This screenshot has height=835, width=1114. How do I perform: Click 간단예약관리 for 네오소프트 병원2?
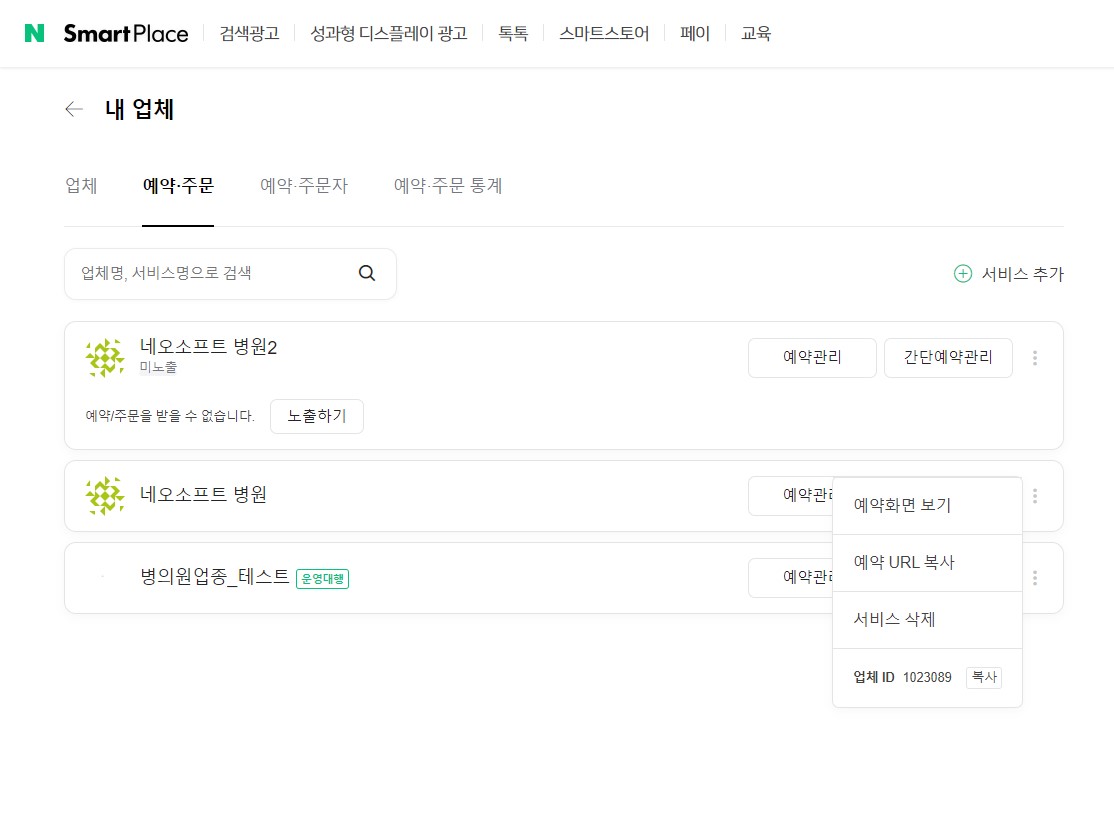948,357
